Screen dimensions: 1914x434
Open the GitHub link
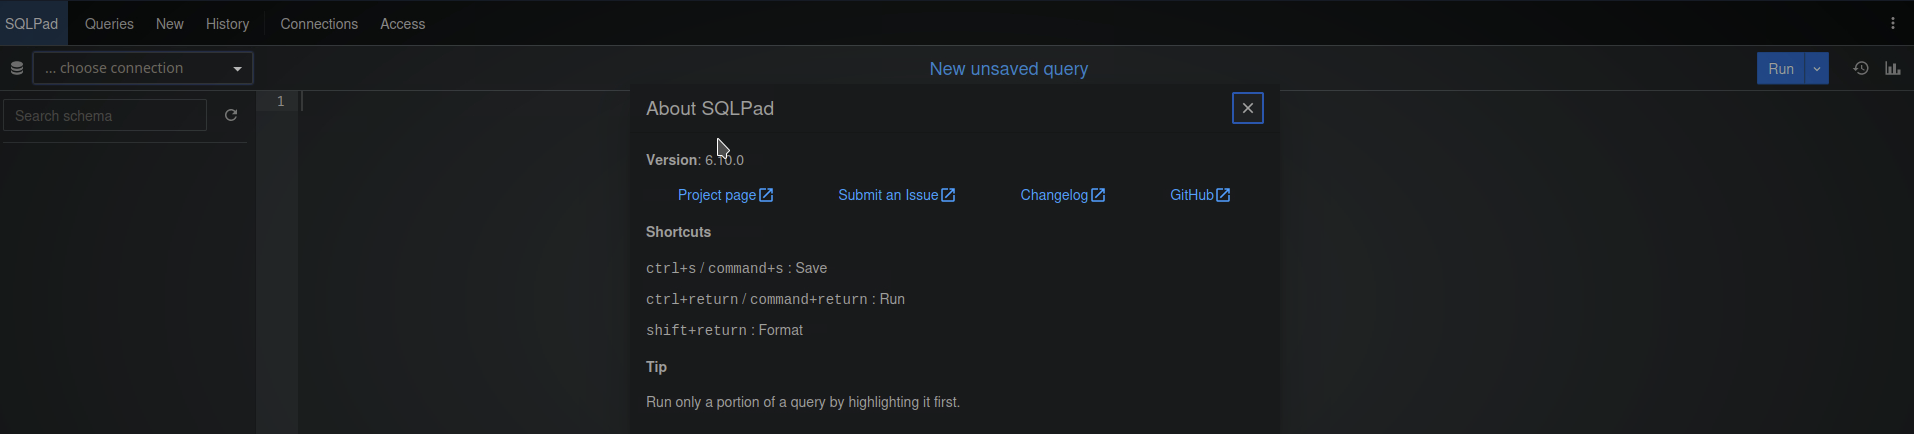click(1200, 195)
